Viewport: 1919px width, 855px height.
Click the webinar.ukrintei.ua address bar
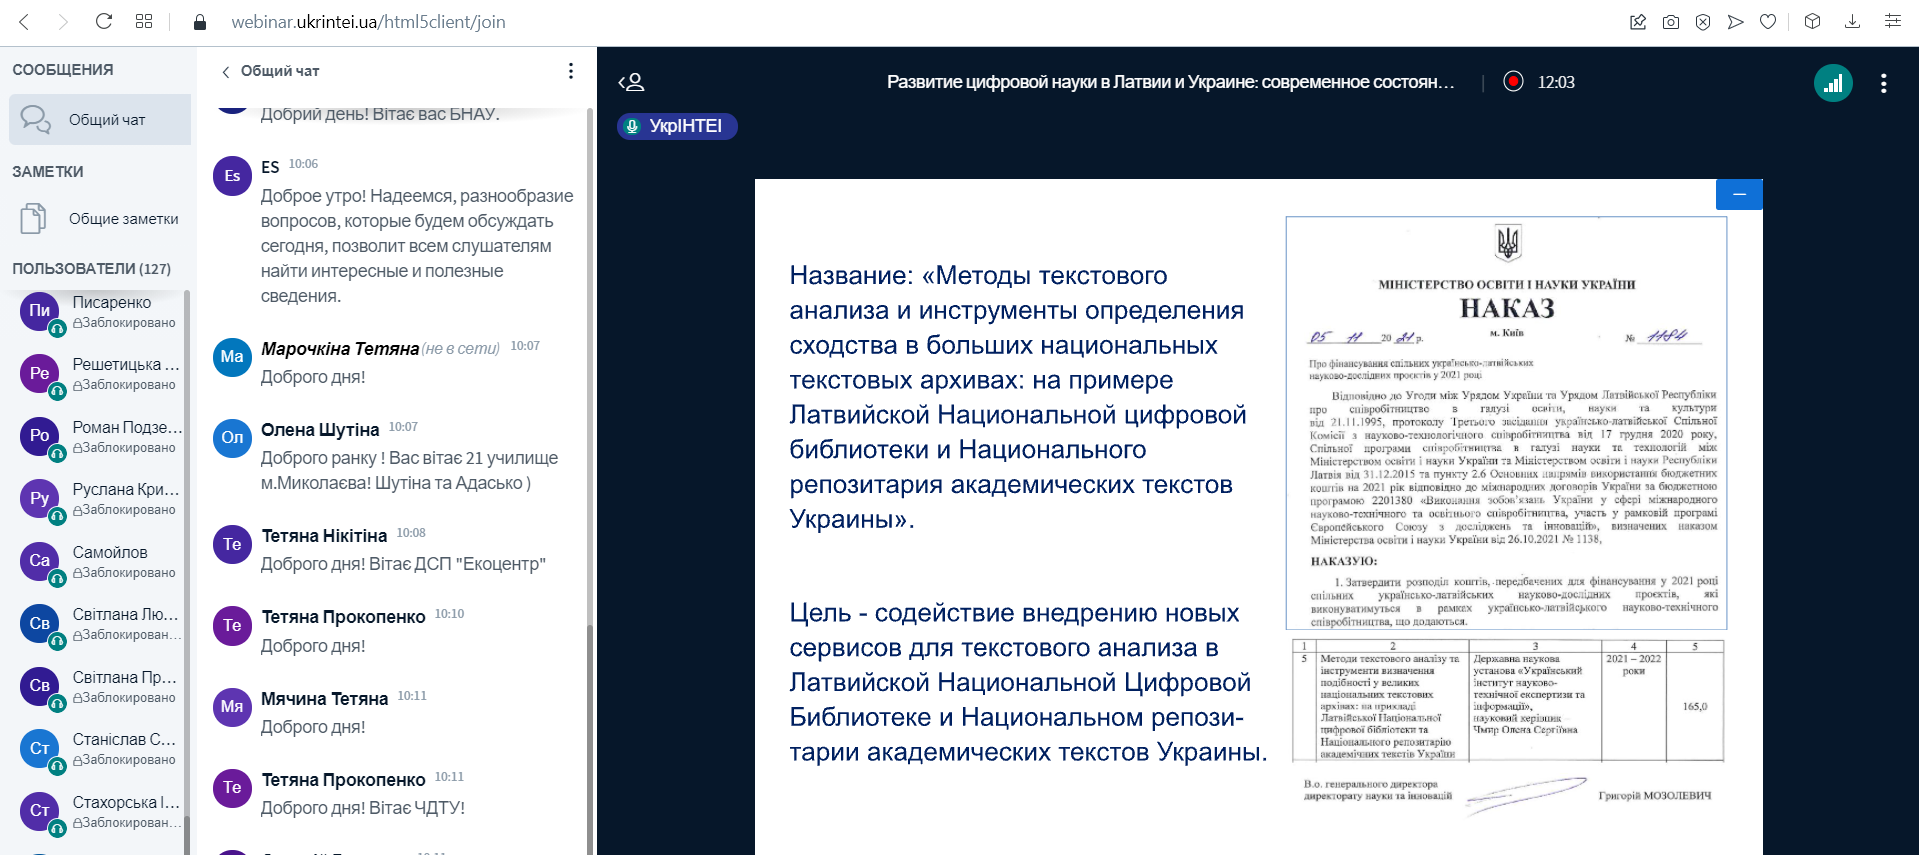click(368, 22)
